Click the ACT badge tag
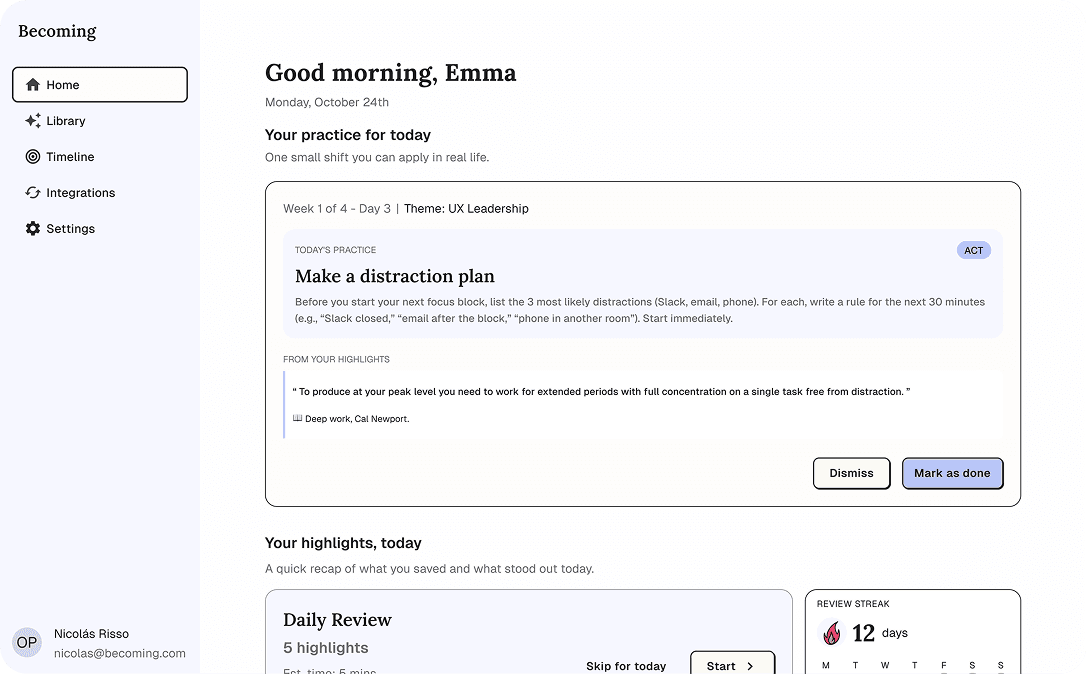This screenshot has height=674, width=1087. [973, 250]
